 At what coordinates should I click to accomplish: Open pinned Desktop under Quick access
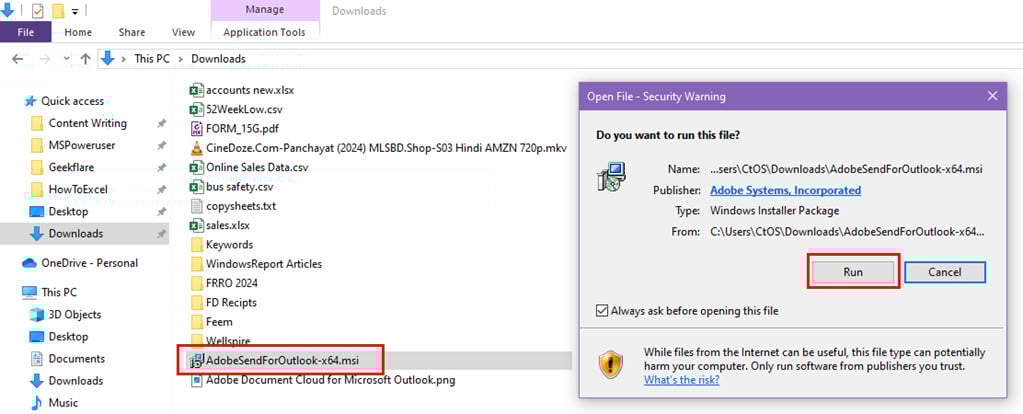pos(68,212)
